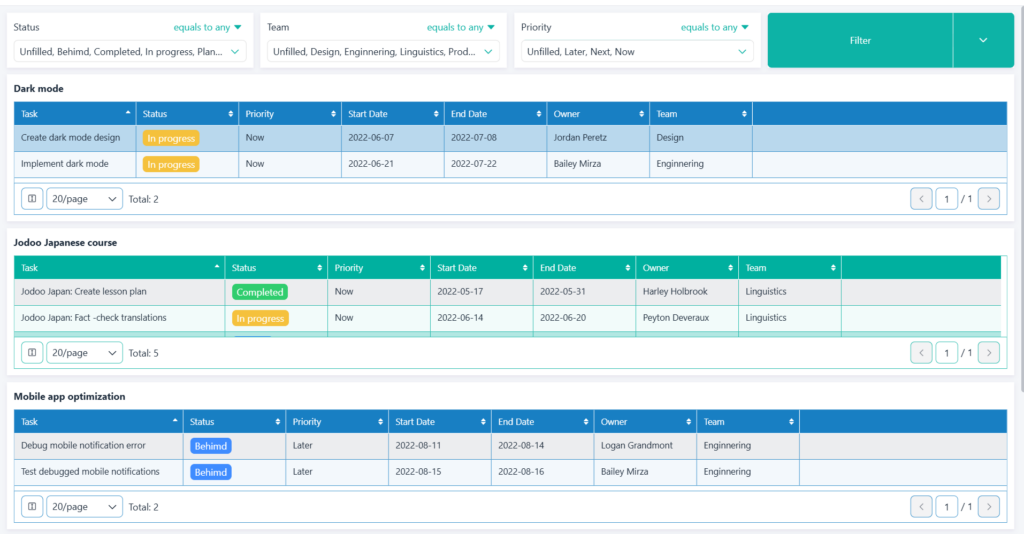
Task: Open the Priority filter value dropdown
Action: [638, 52]
